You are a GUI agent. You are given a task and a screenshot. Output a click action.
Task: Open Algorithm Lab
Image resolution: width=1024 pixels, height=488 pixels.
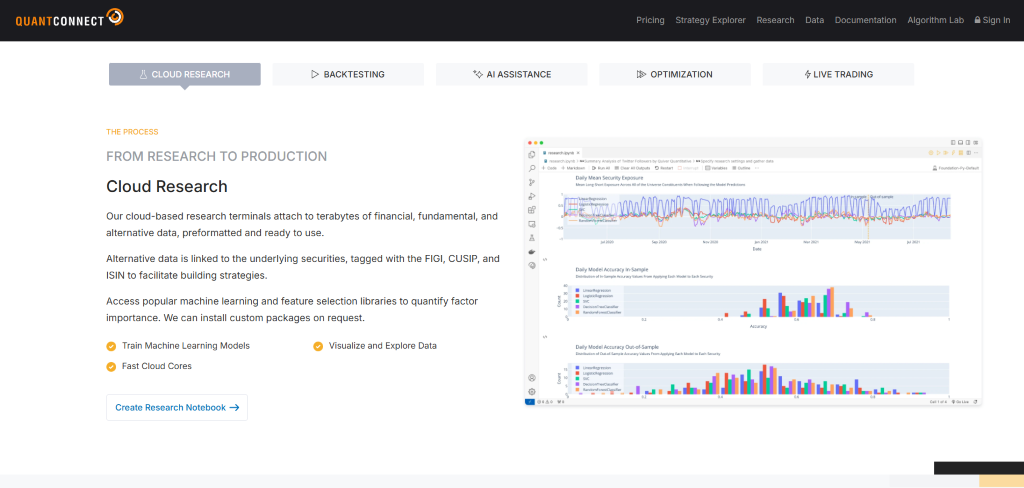(x=935, y=20)
